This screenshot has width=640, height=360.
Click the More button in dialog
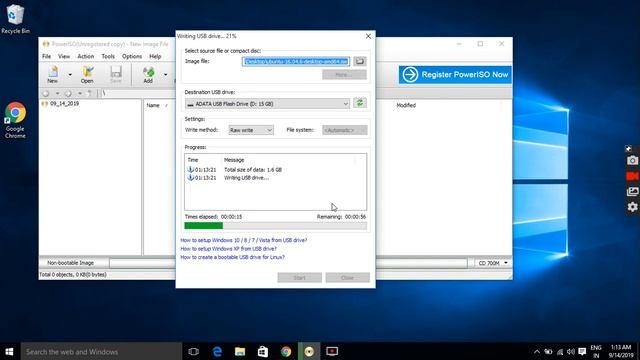click(x=344, y=75)
